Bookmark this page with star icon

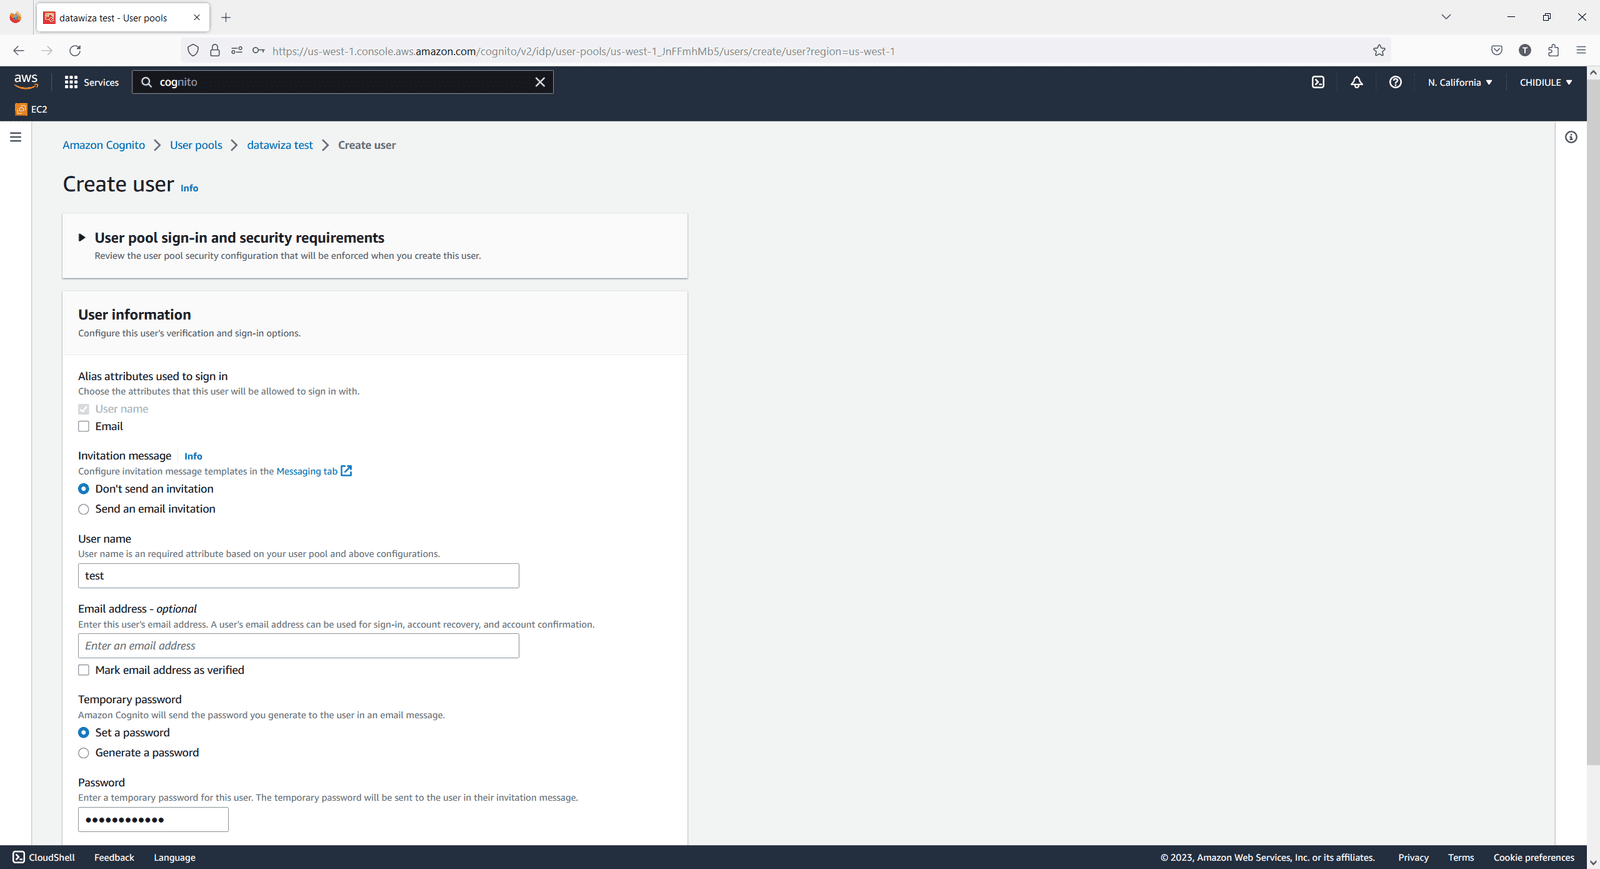click(x=1379, y=50)
